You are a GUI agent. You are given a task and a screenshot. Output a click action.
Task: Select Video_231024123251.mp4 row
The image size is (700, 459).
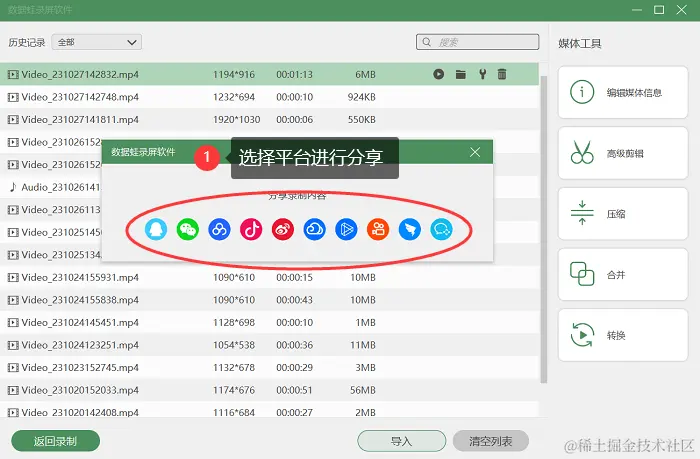pyautogui.click(x=269, y=345)
